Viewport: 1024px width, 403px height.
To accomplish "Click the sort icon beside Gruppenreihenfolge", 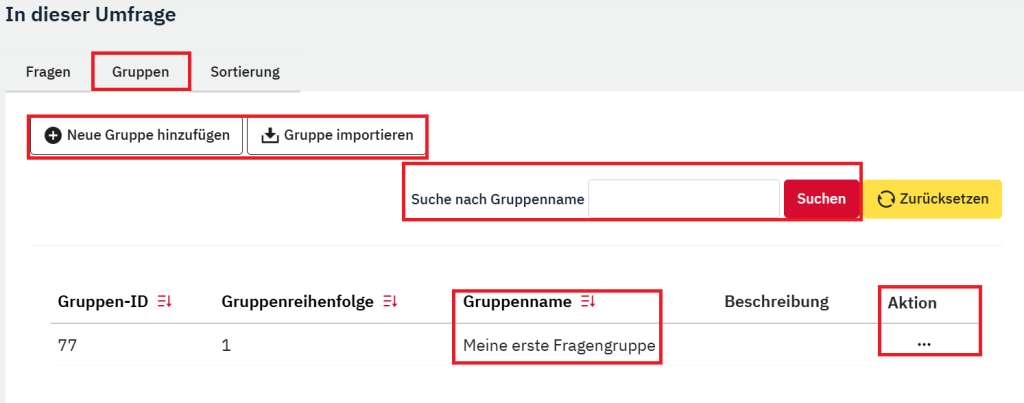I will 391,302.
